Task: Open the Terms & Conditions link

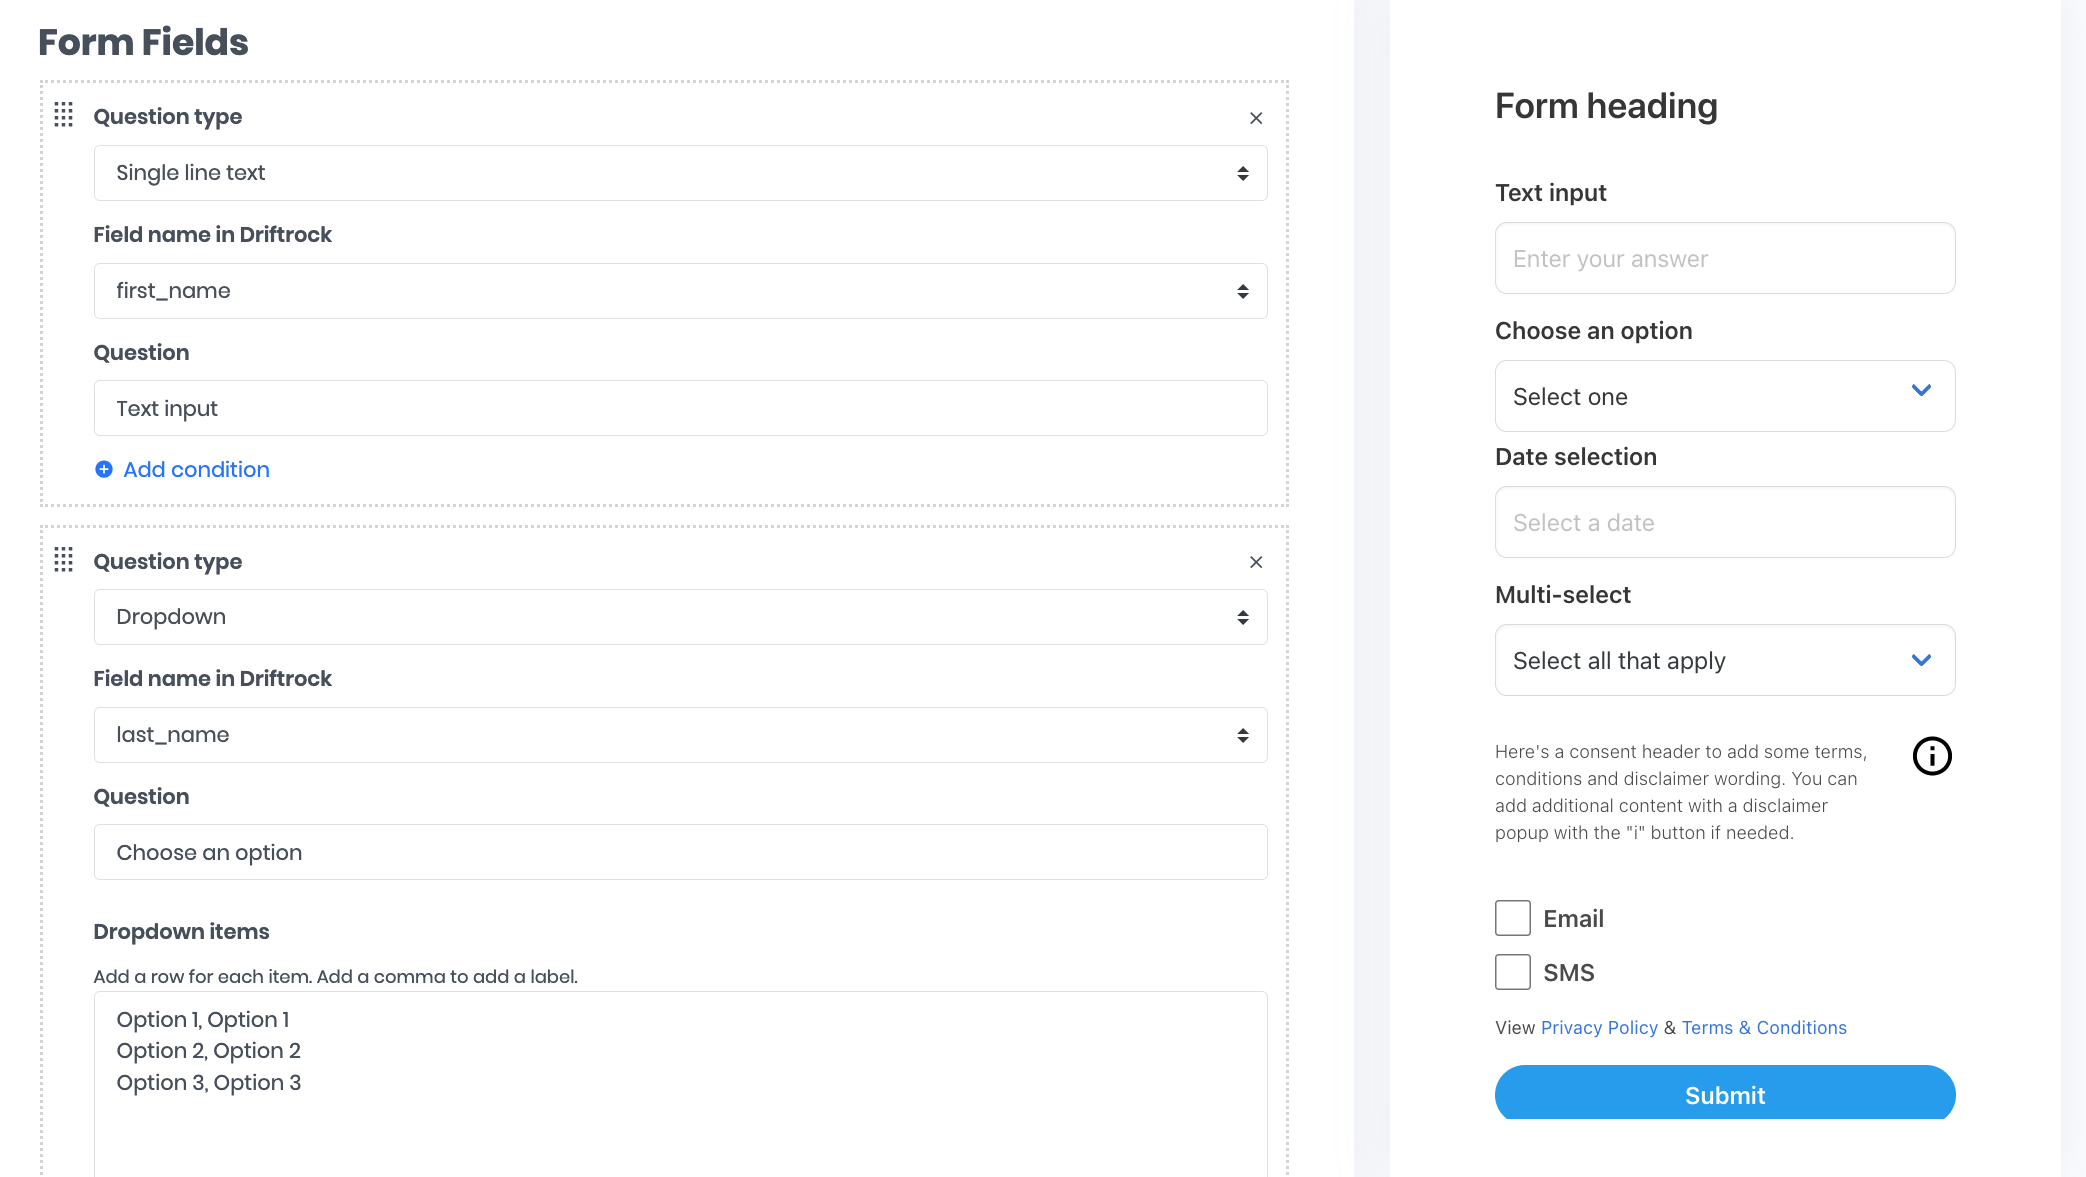Action: (1764, 1027)
